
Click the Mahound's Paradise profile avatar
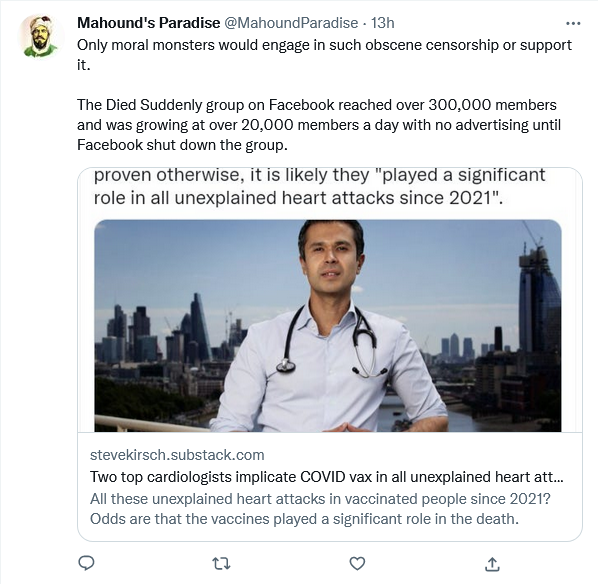point(40,36)
